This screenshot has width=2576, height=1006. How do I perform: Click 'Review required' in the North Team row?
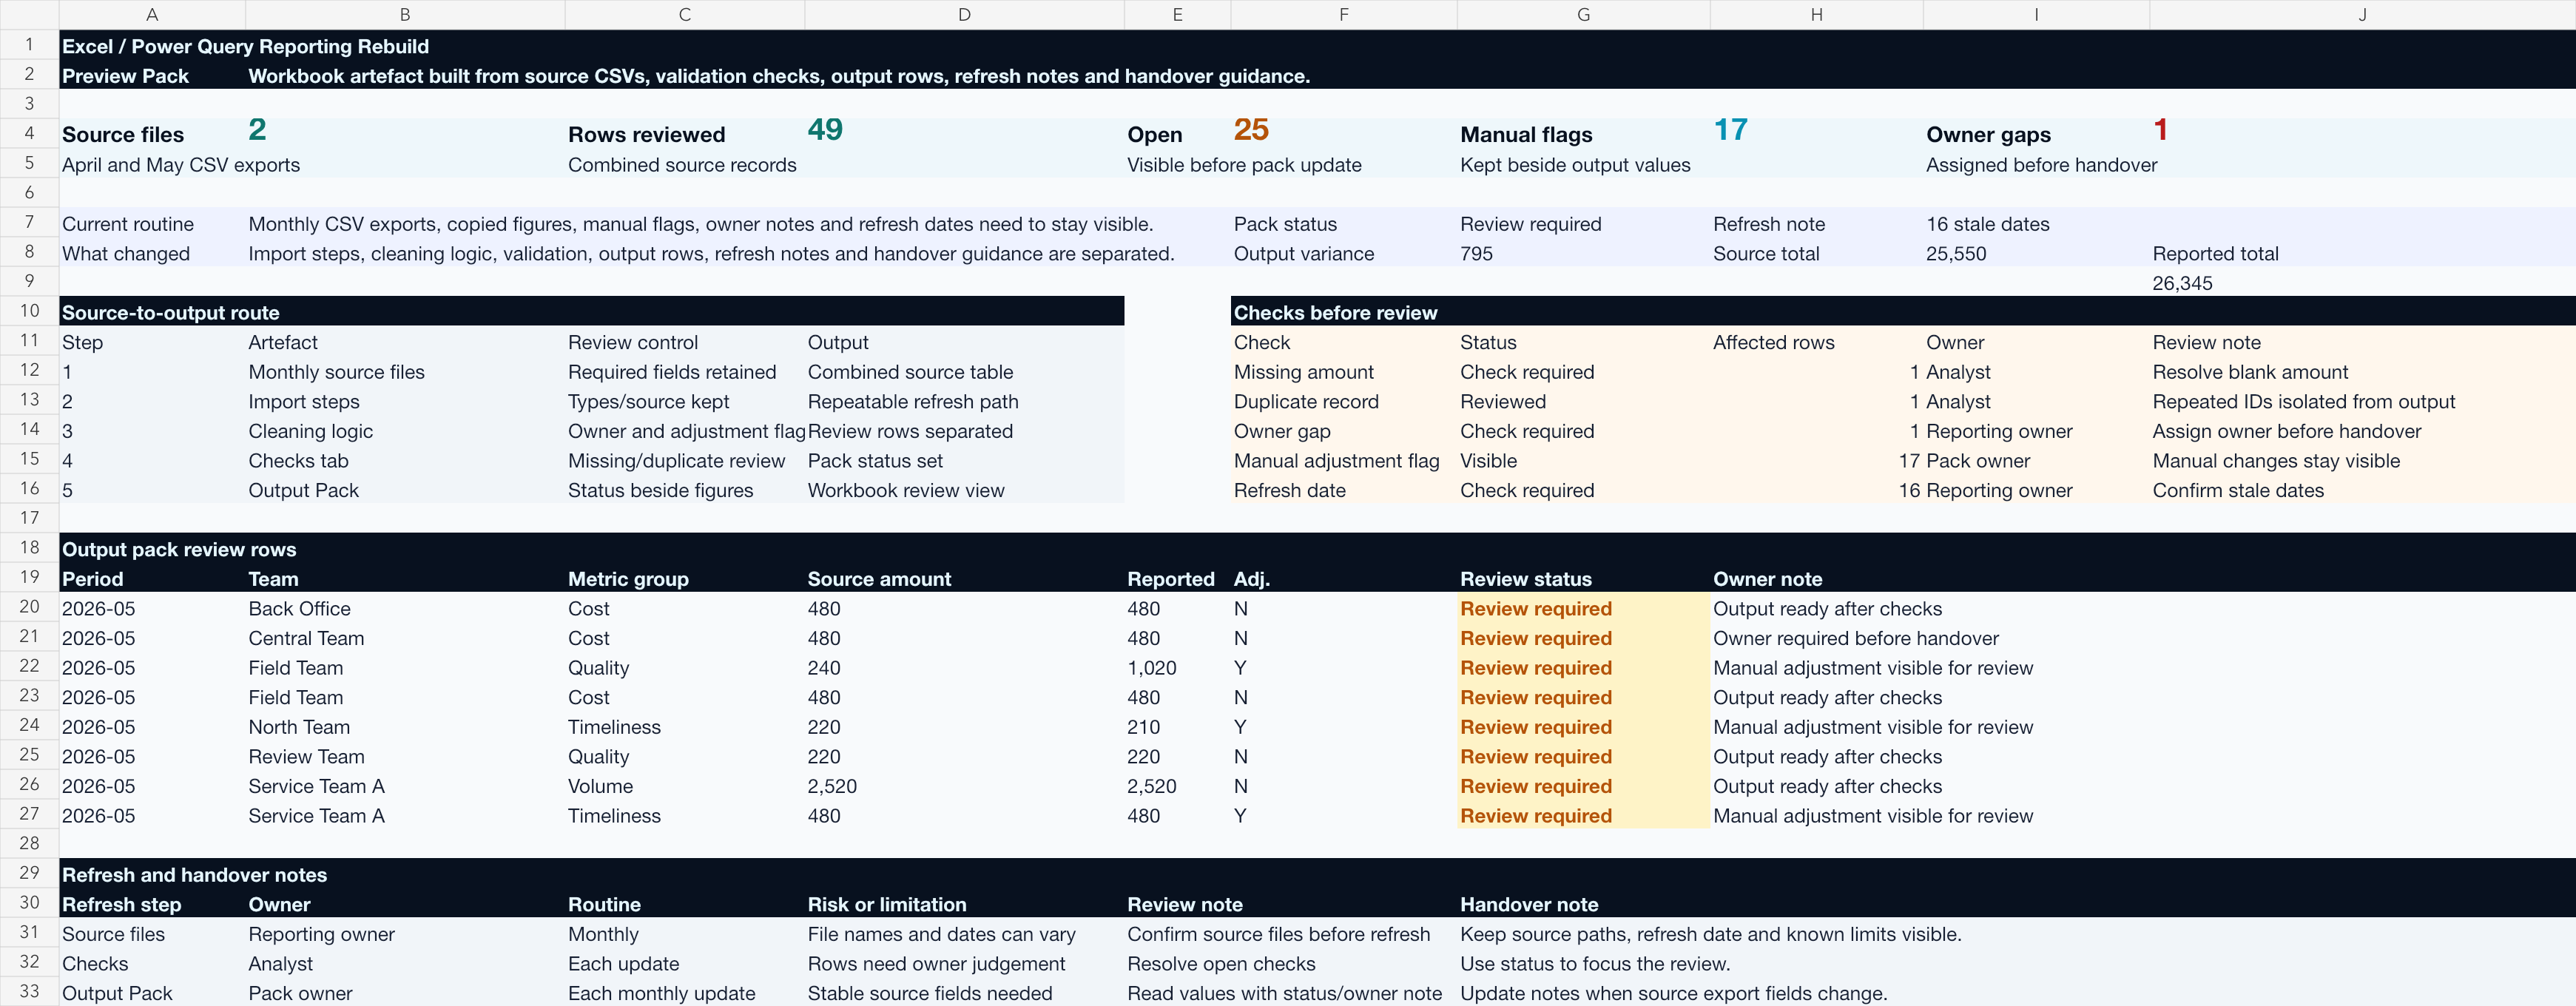[1535, 727]
